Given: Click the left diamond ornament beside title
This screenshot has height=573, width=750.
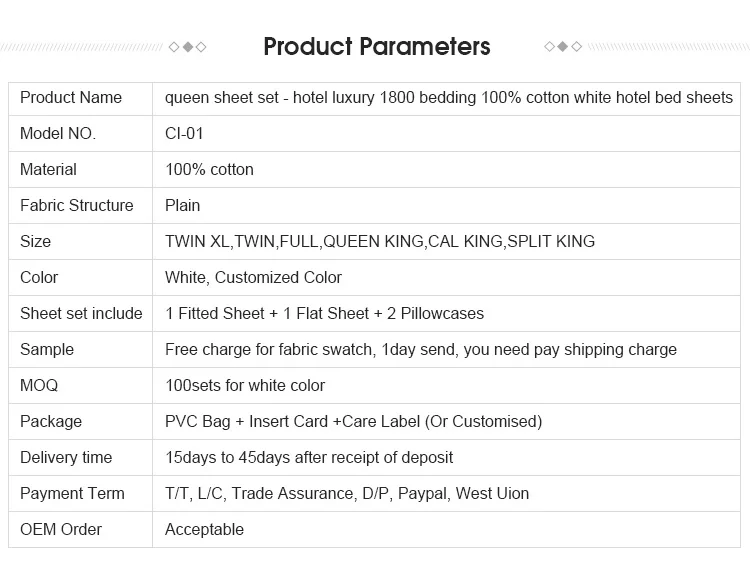Looking at the screenshot, I should (188, 47).
